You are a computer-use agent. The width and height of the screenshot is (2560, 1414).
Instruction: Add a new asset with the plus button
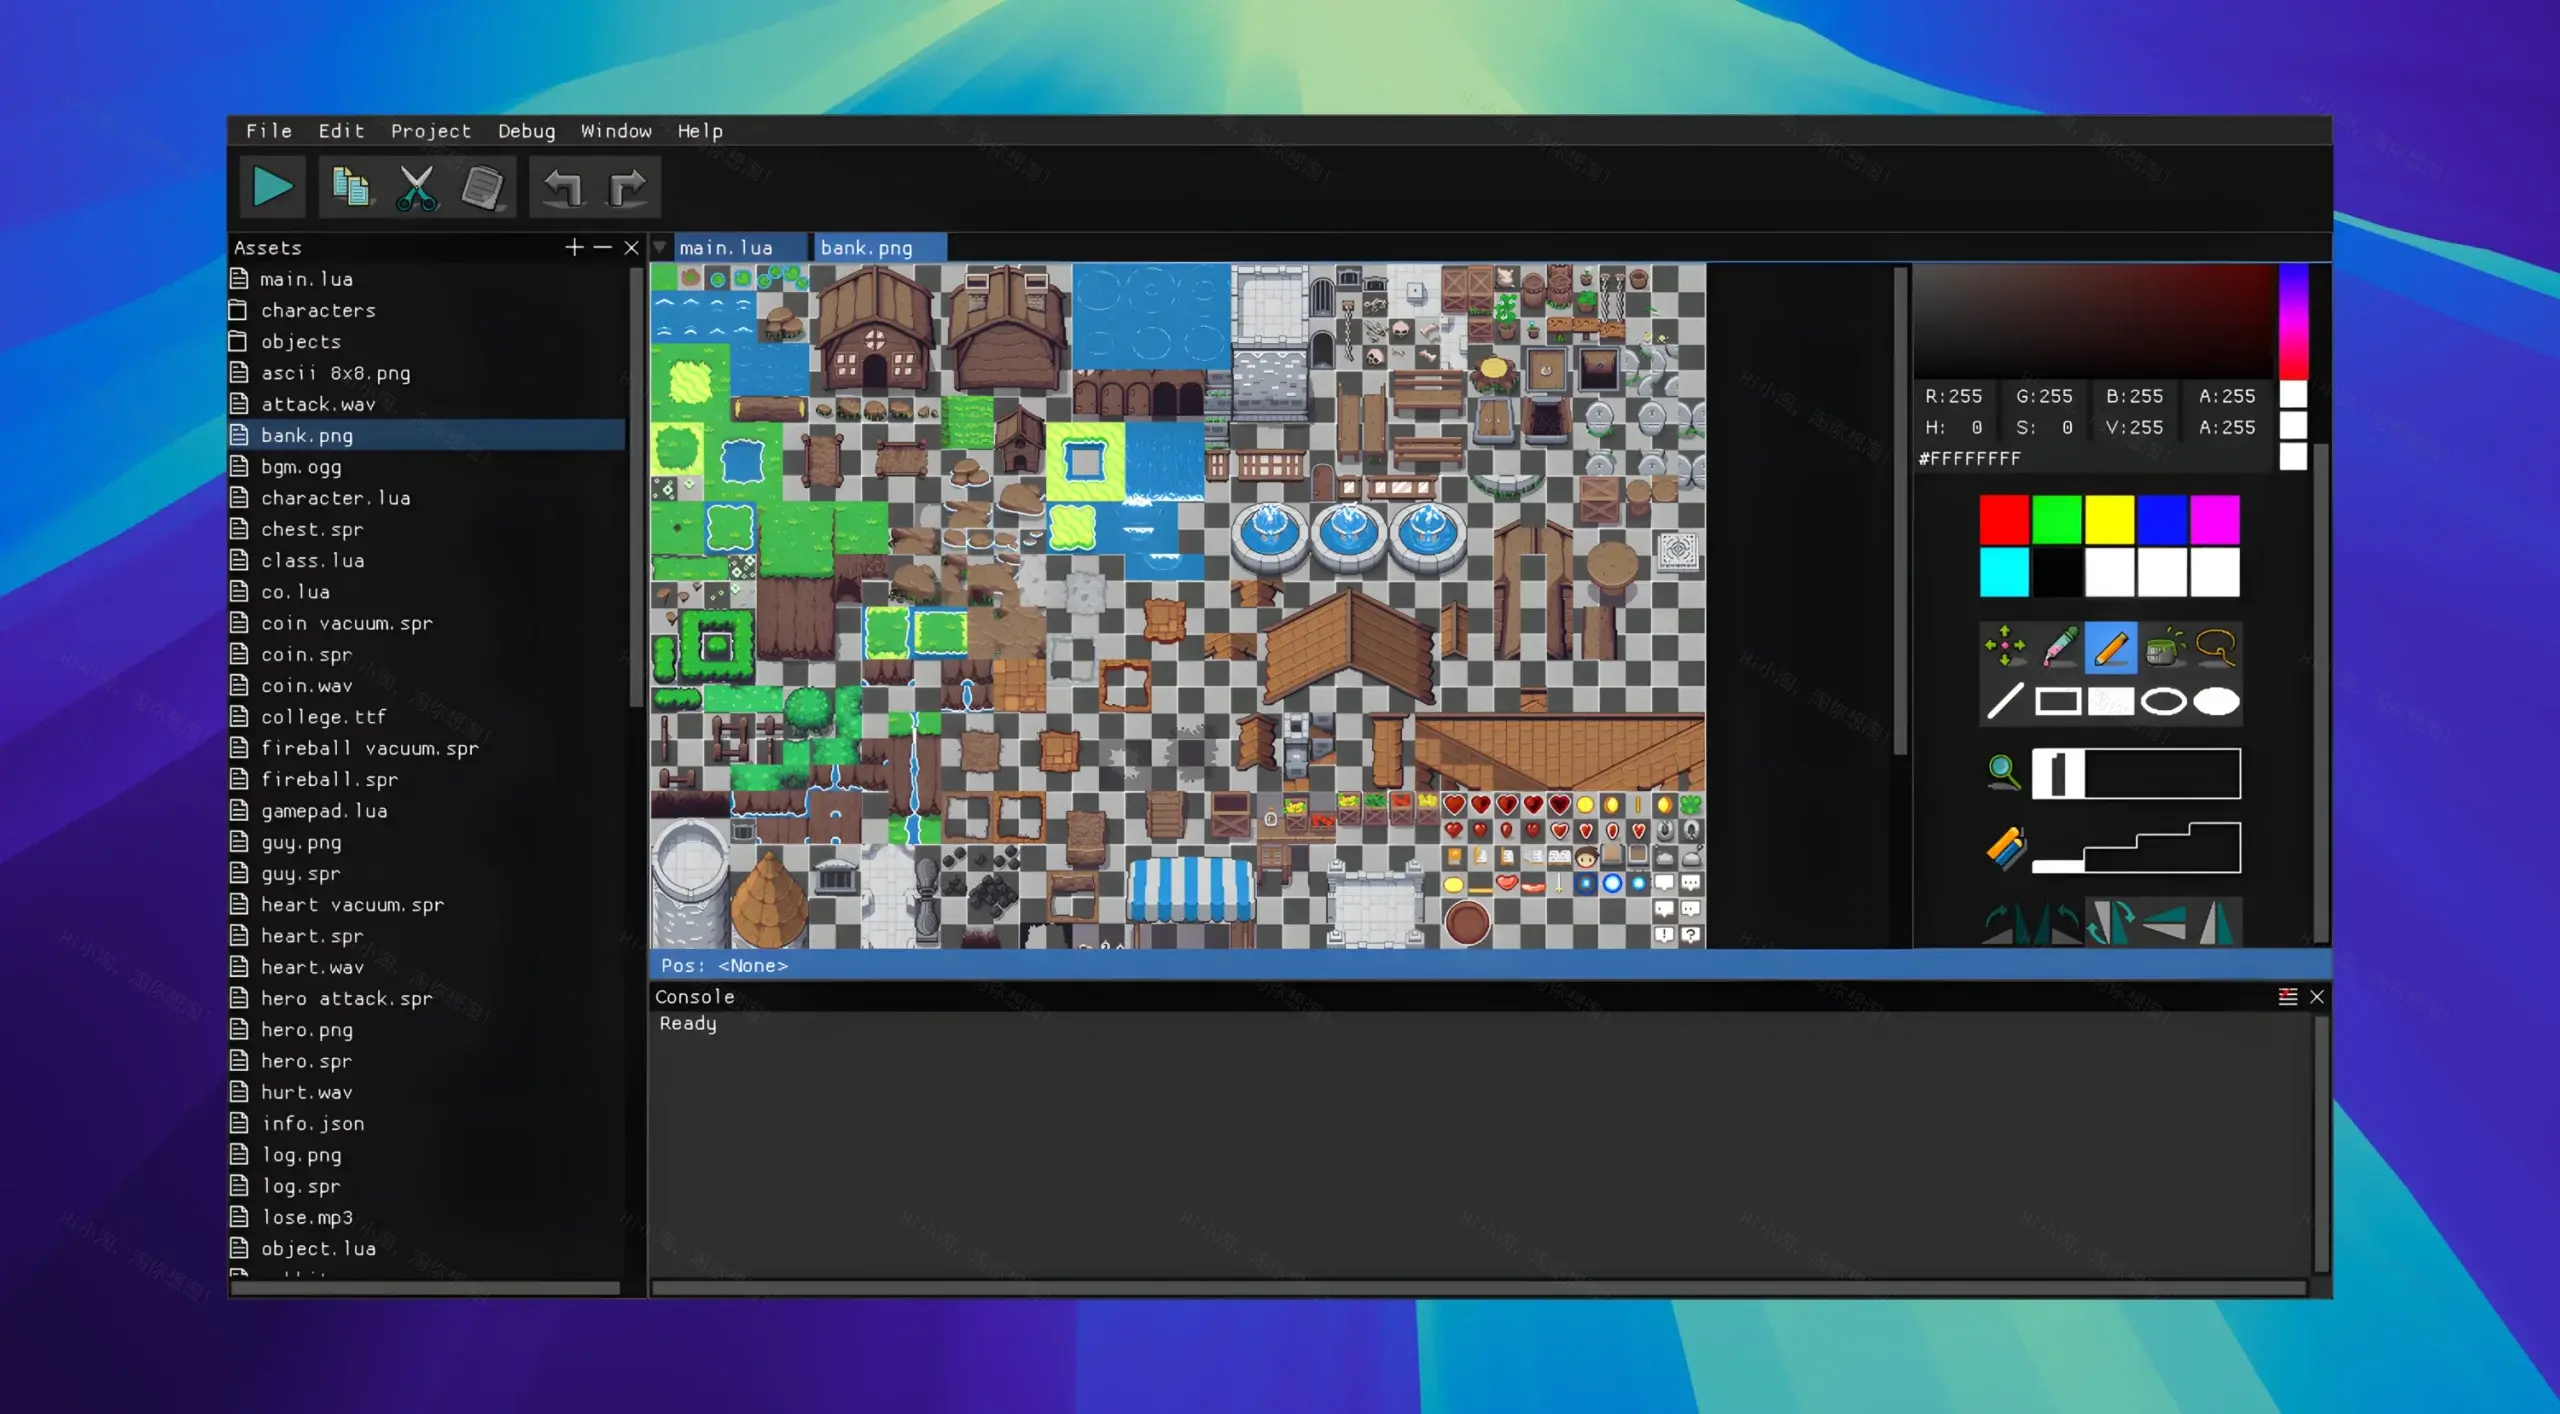pos(574,247)
